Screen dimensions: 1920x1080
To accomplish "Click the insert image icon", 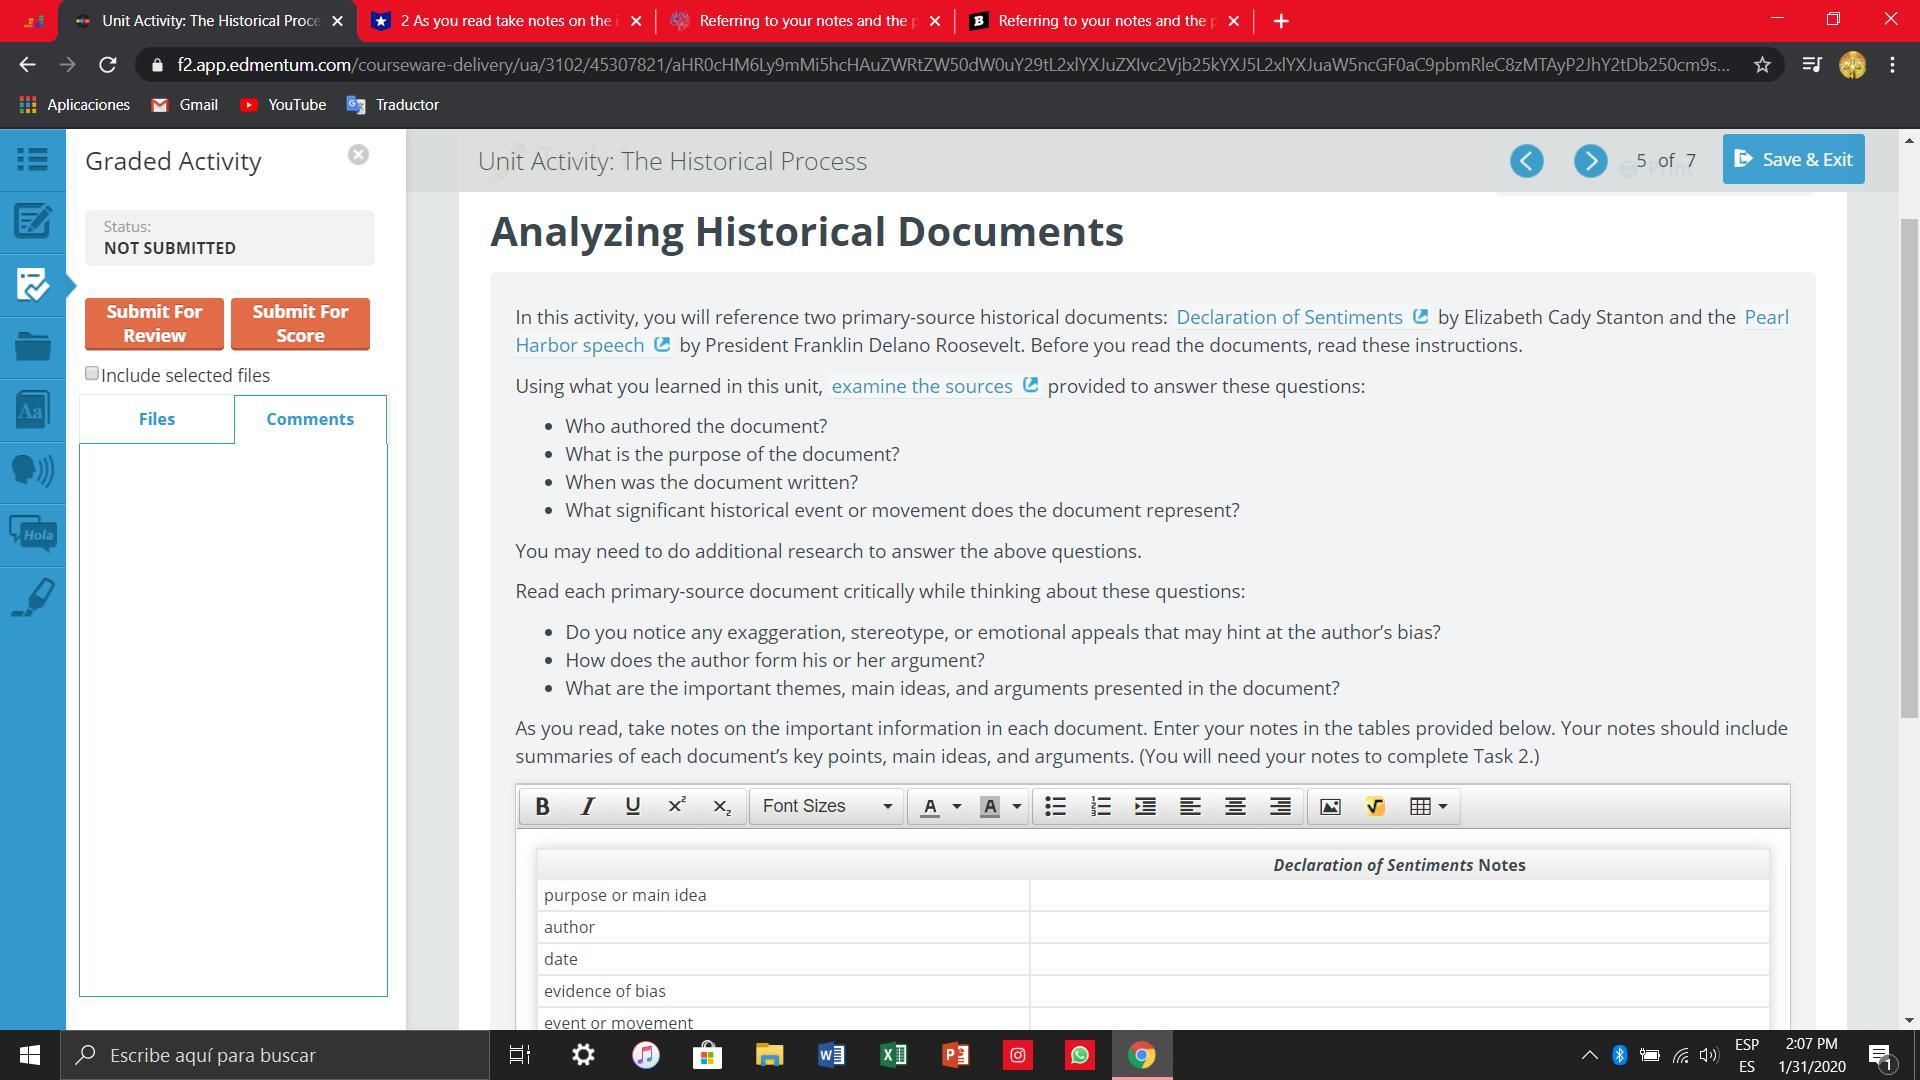I will (1330, 807).
